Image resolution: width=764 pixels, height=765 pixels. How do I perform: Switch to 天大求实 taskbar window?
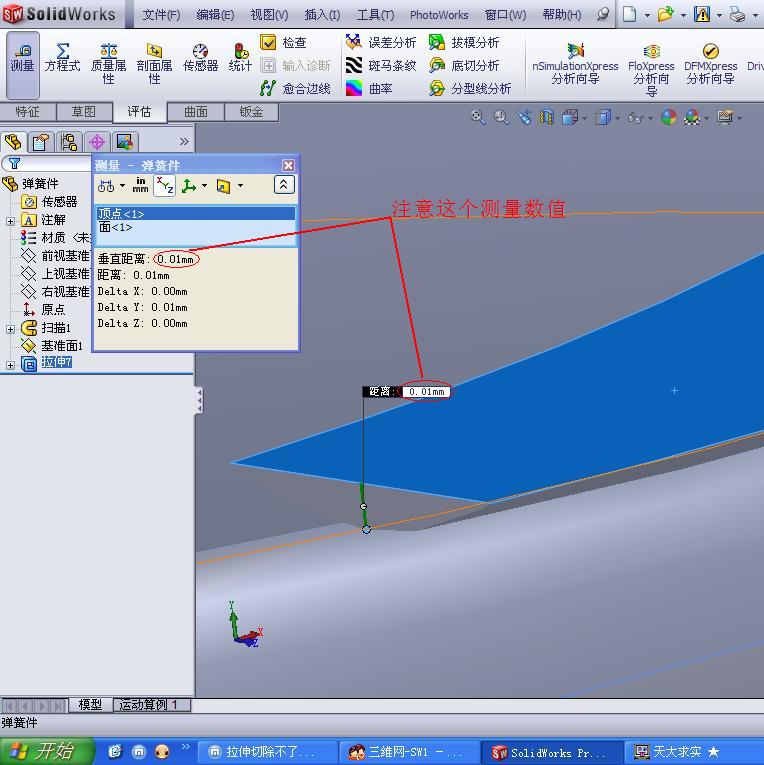coord(694,752)
